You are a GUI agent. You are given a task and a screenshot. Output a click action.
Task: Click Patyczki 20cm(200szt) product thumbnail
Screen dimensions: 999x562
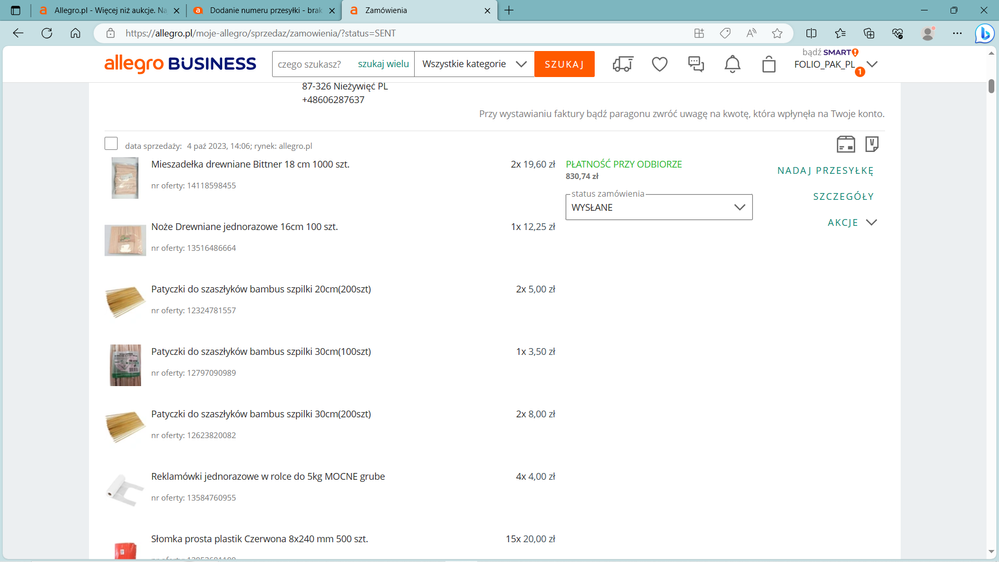coord(125,302)
